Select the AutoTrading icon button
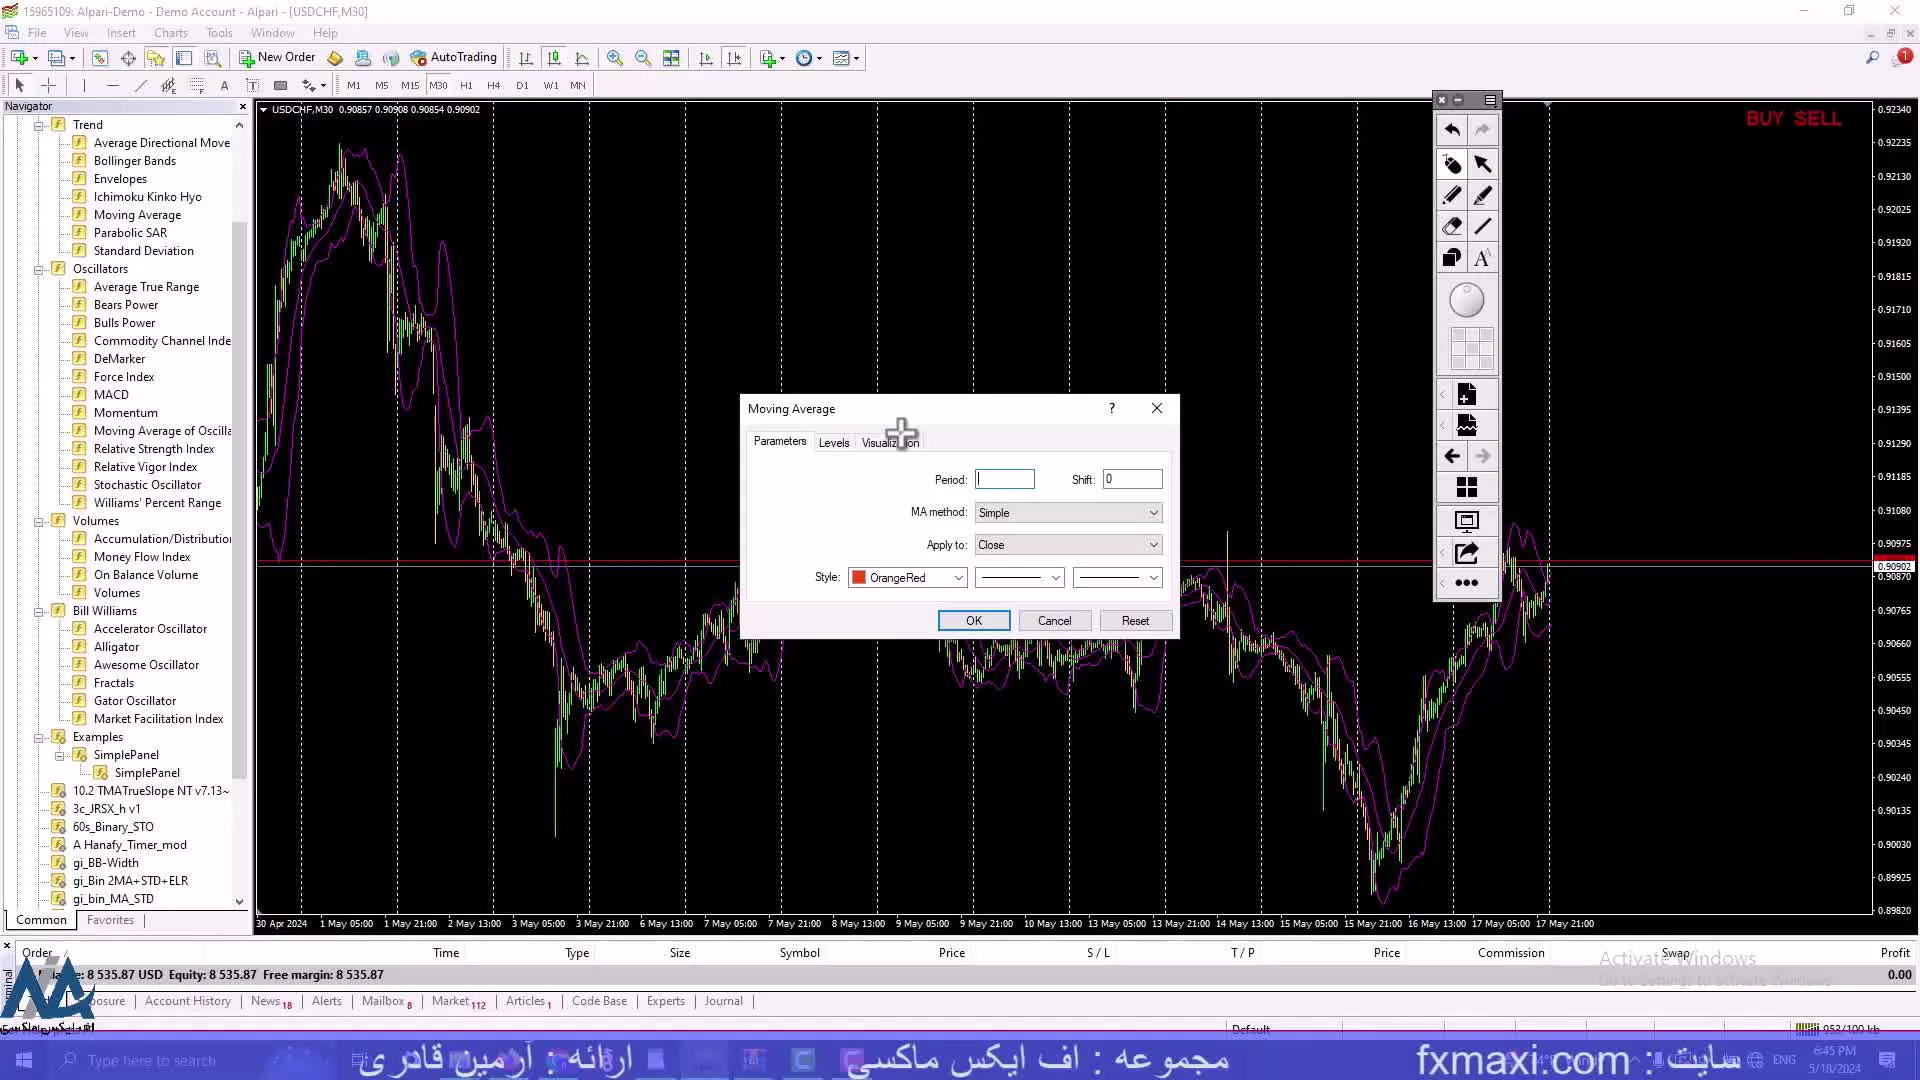 pos(417,57)
